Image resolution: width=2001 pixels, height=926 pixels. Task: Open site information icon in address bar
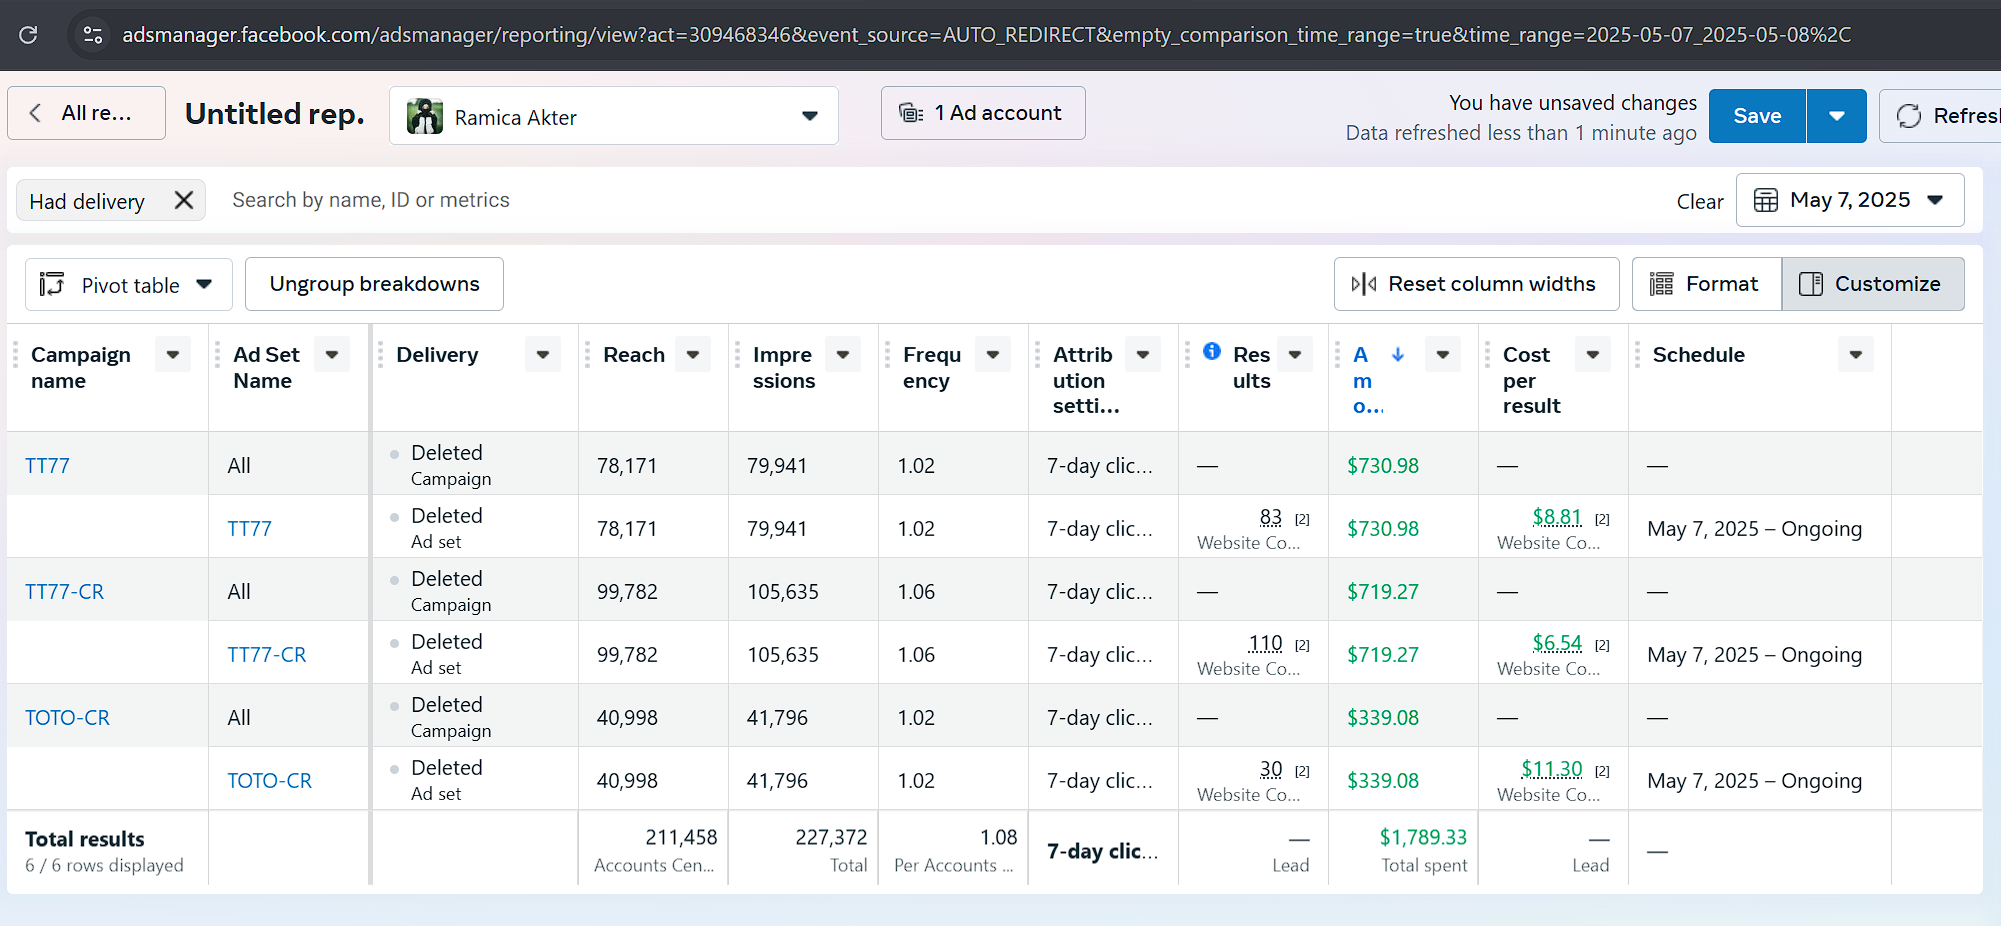(93, 35)
